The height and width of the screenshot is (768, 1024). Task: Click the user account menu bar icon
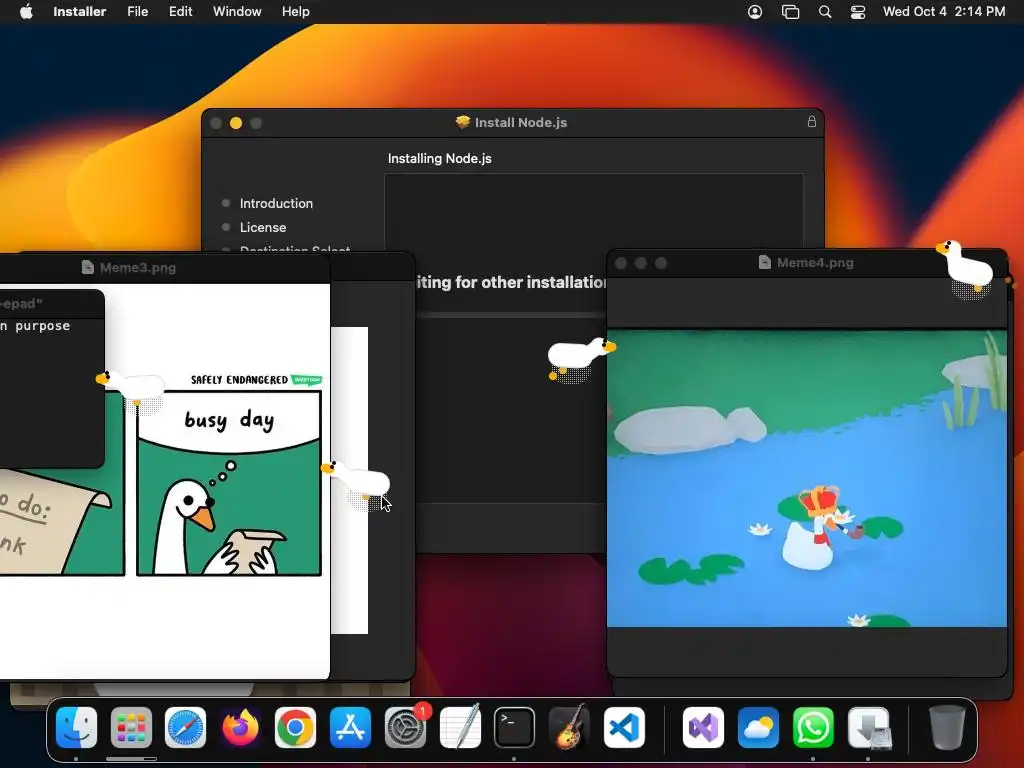point(755,12)
